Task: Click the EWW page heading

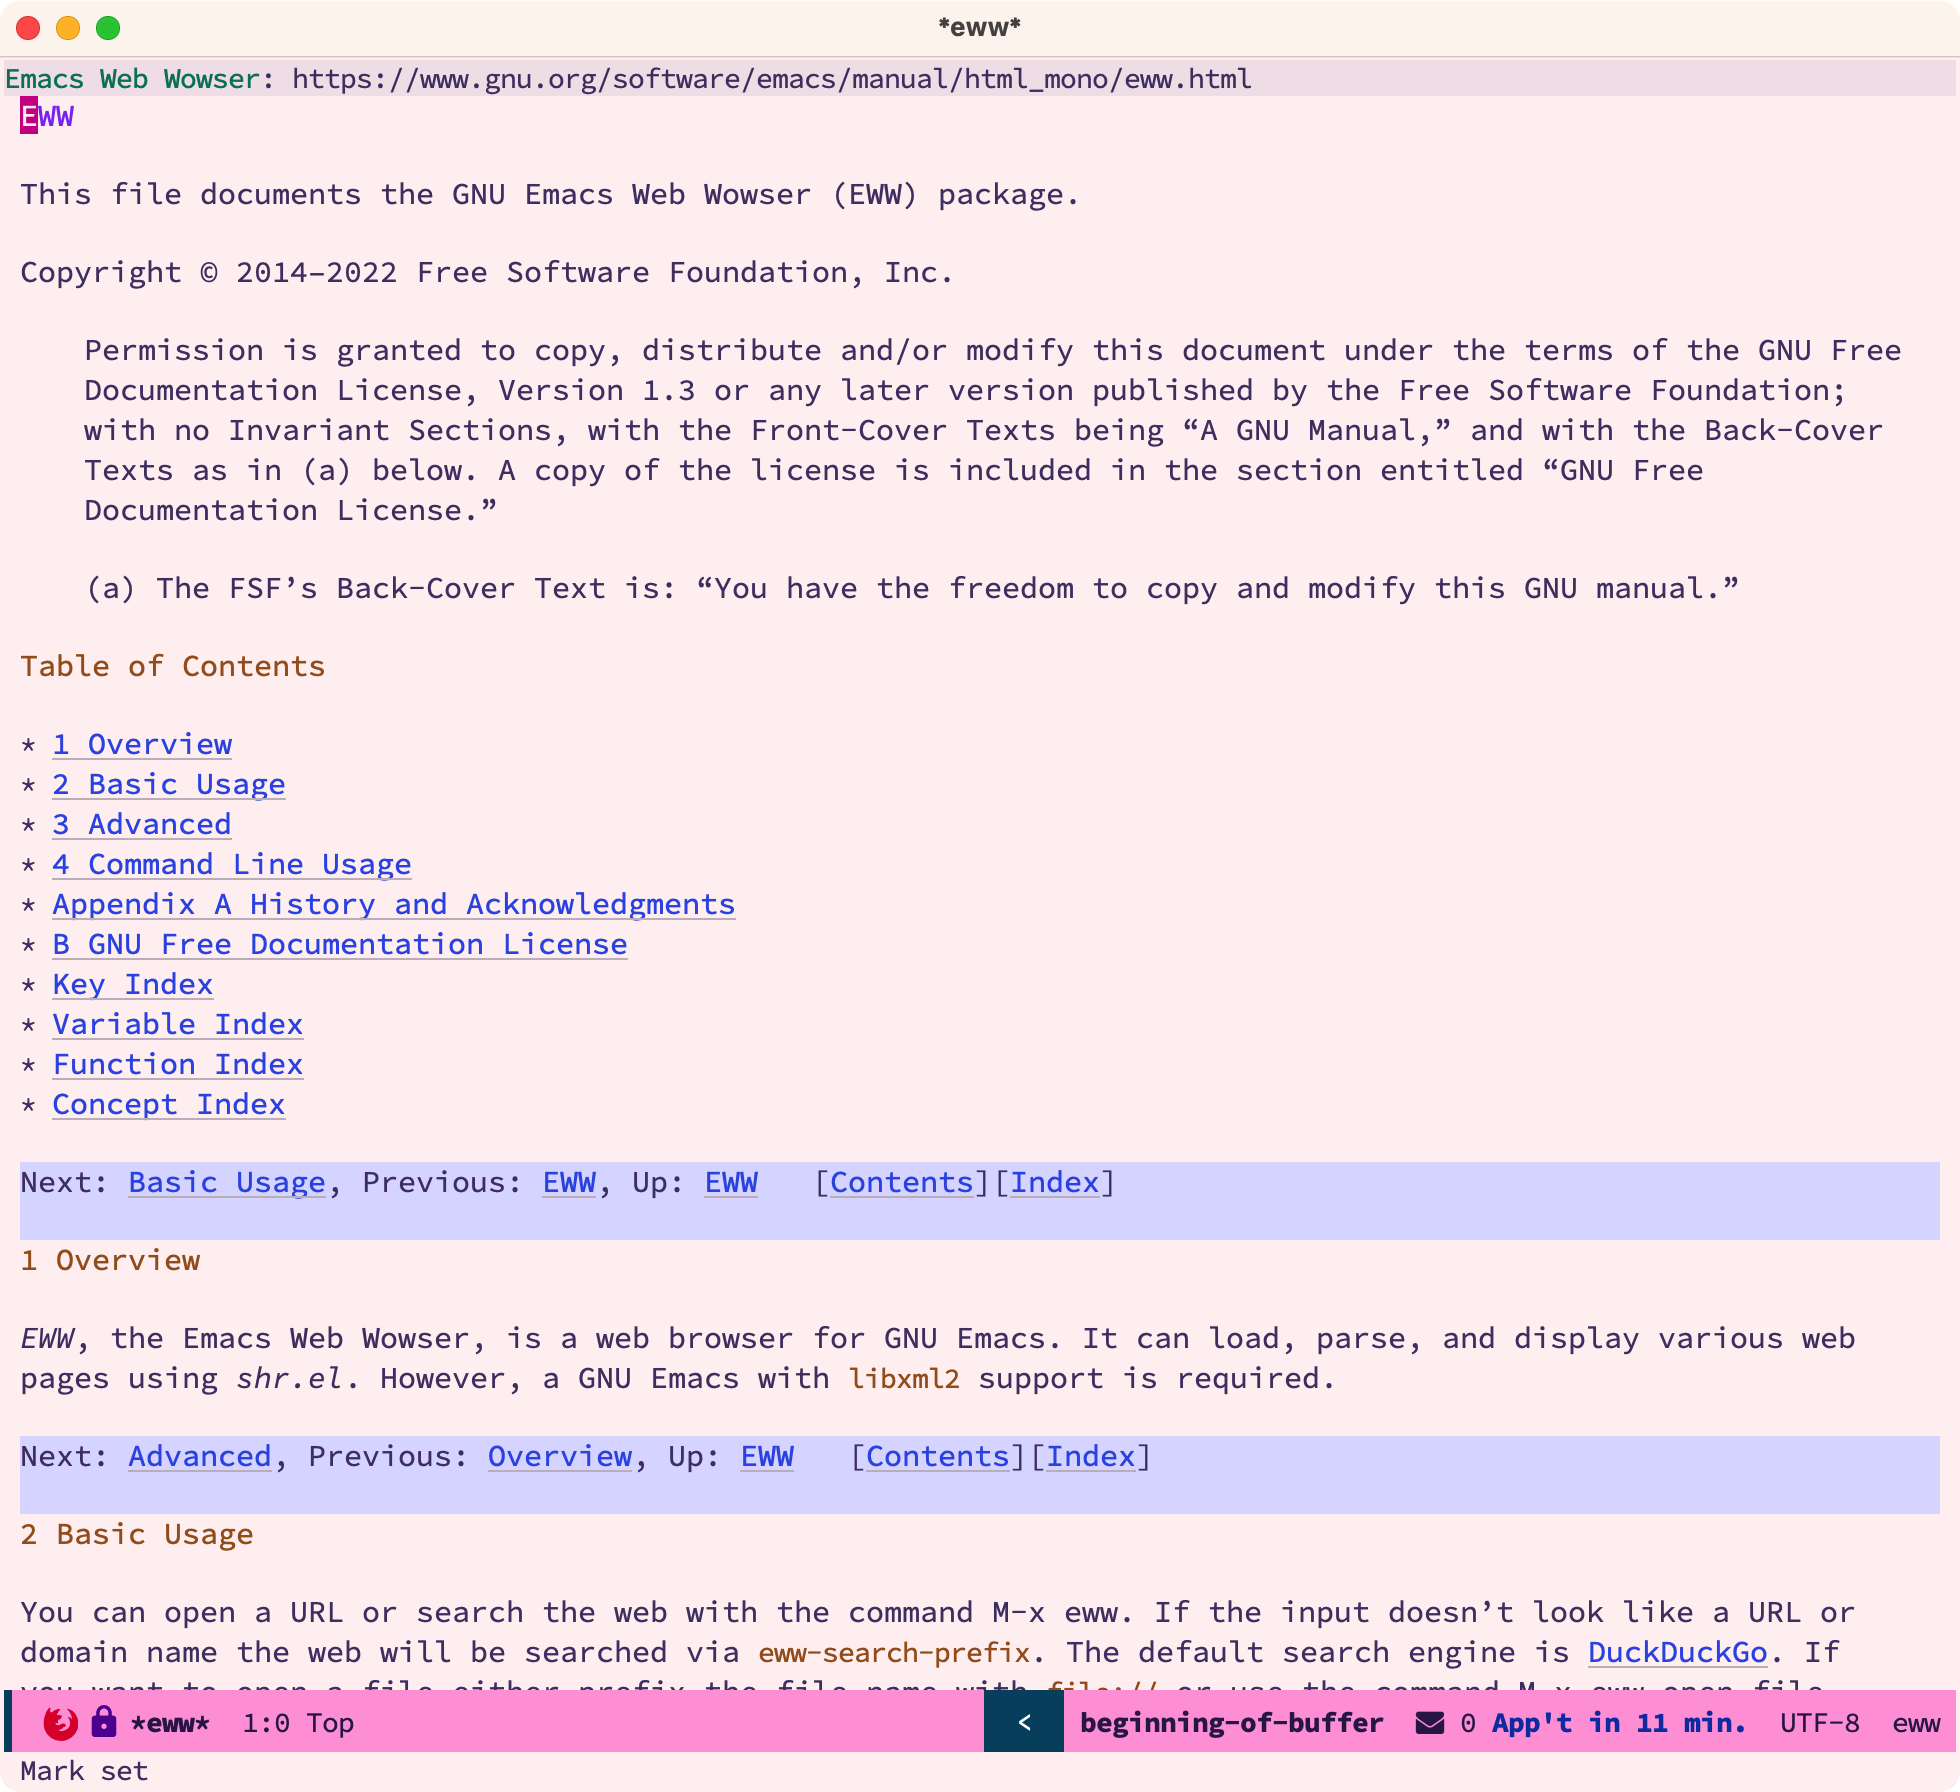Action: [x=47, y=116]
